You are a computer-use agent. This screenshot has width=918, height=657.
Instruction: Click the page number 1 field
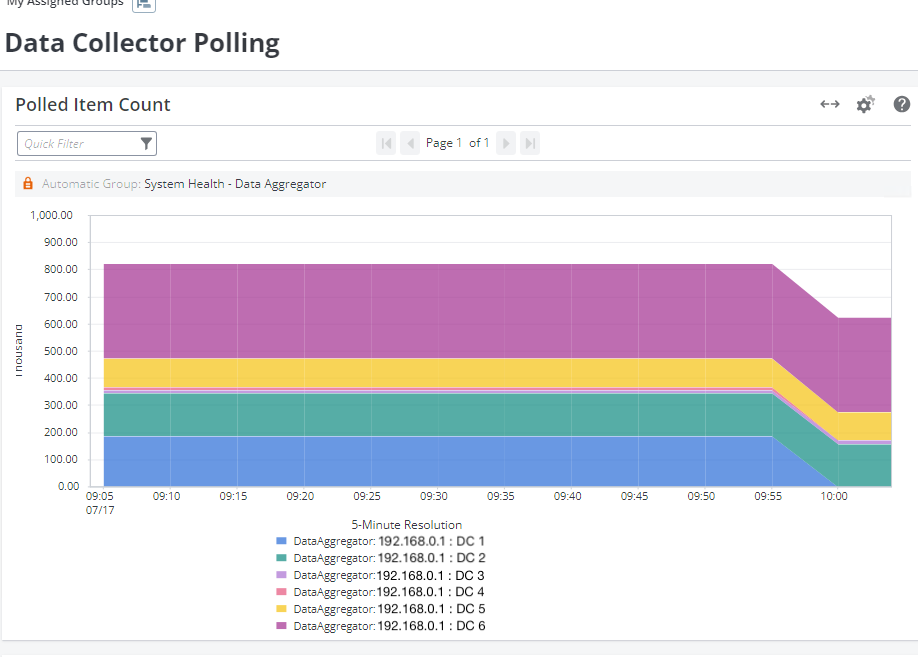[458, 144]
